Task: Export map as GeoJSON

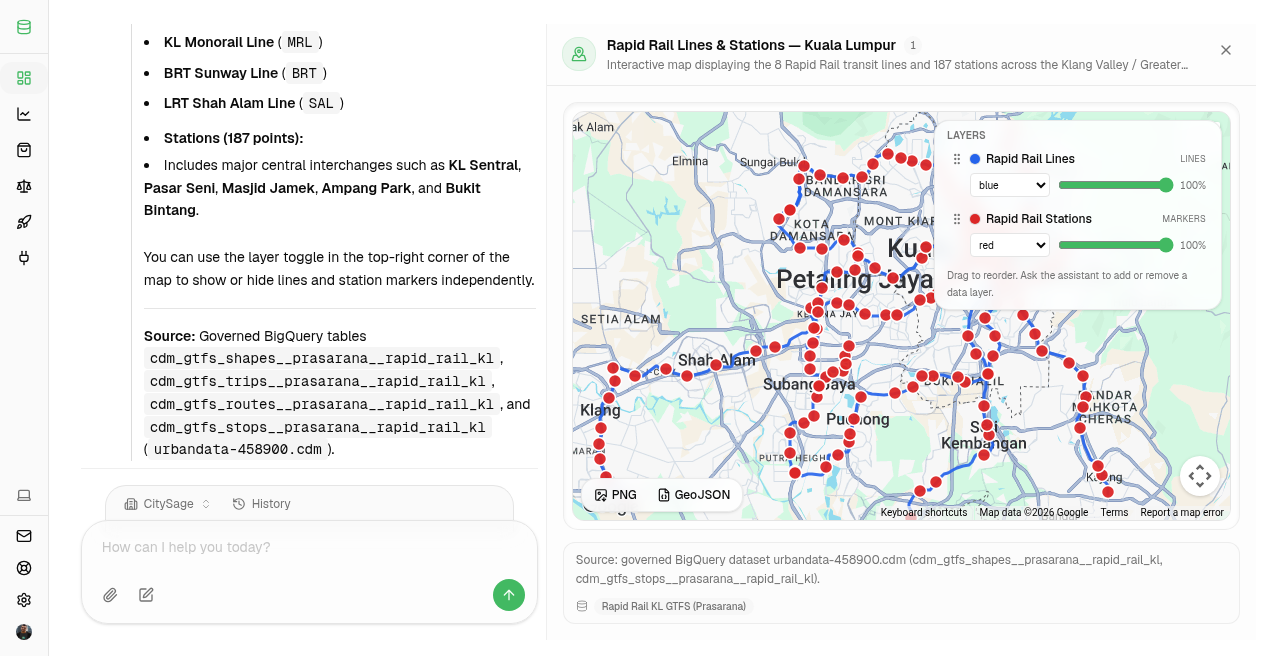Action: tap(694, 495)
